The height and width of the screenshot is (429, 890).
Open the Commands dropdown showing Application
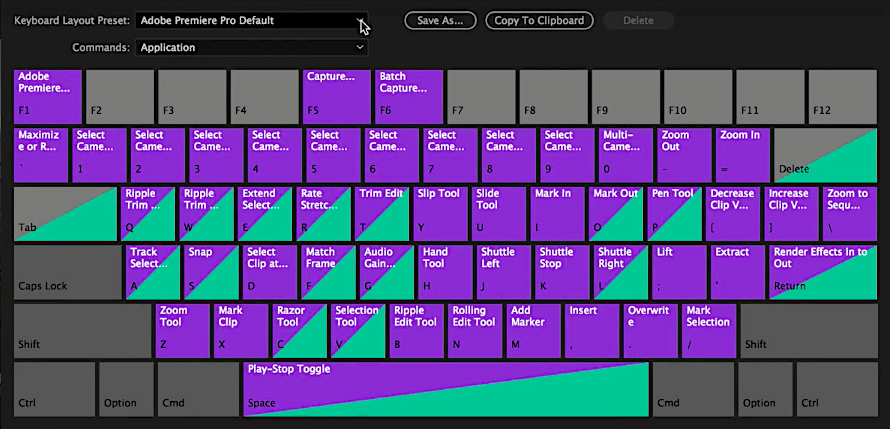251,48
